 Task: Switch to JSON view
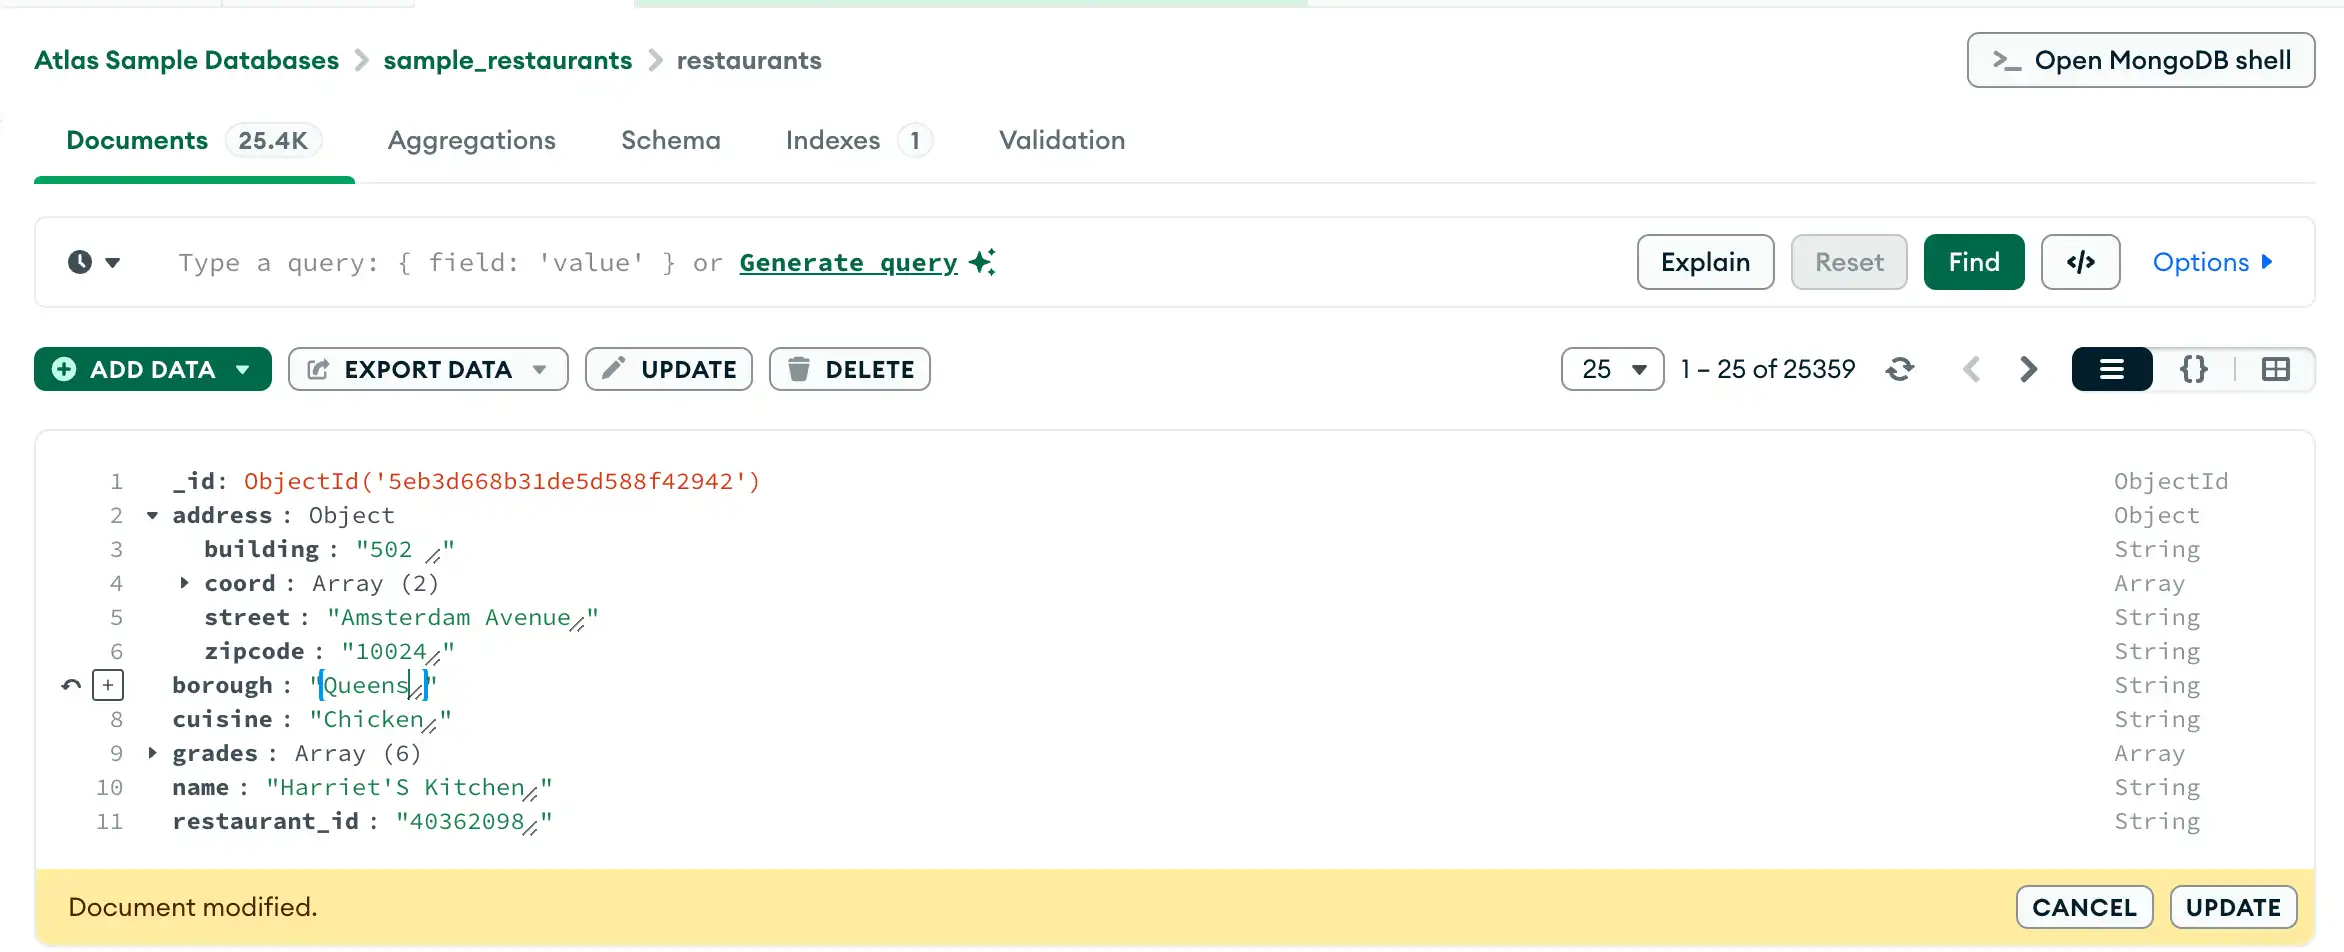tap(2194, 369)
